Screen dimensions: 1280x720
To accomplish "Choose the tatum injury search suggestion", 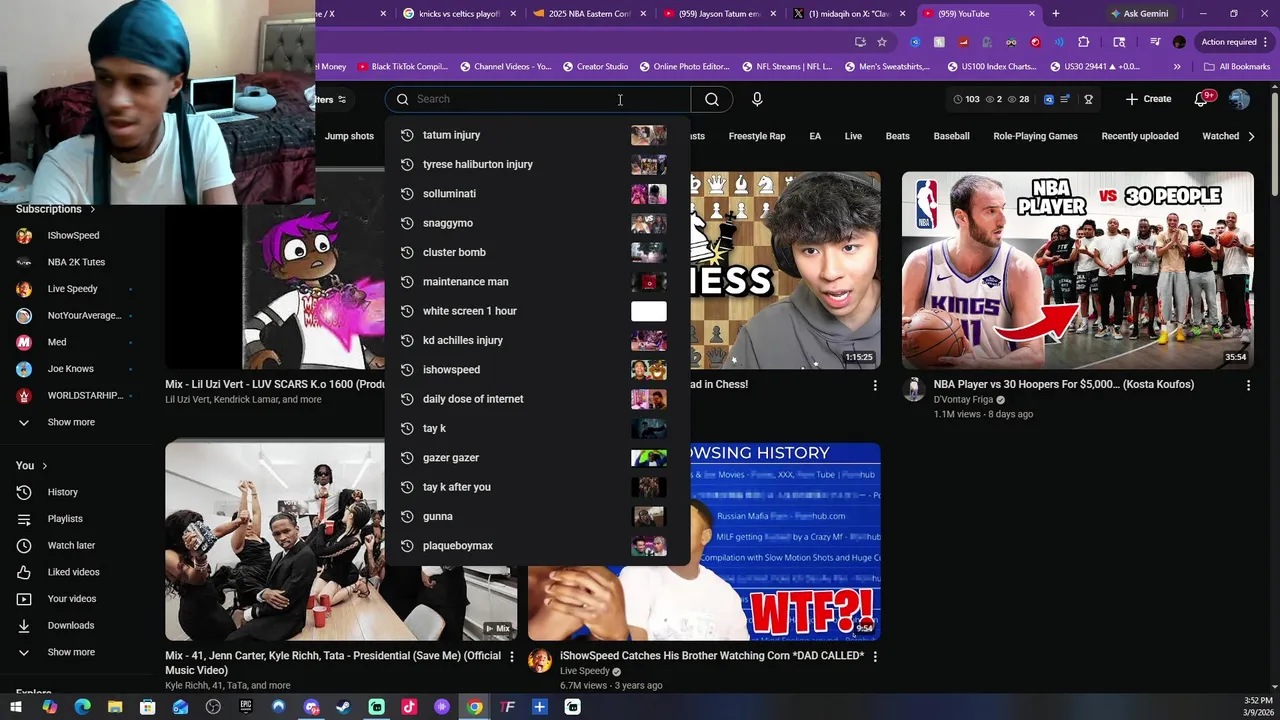I will point(538,135).
